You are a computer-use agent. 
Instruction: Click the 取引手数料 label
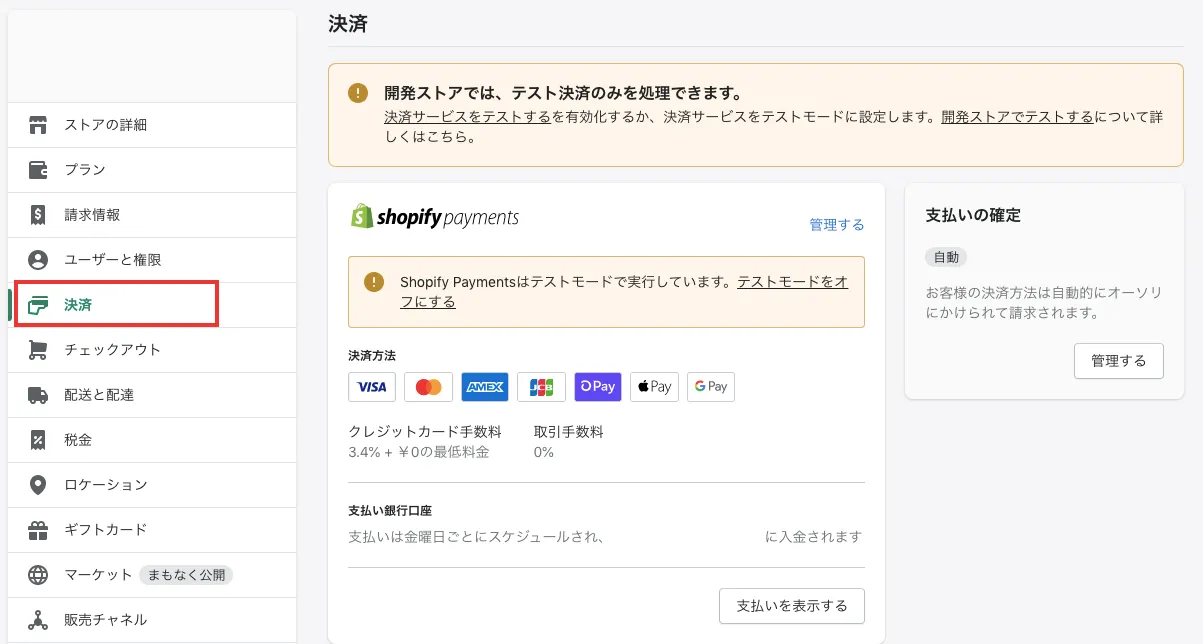tap(569, 432)
